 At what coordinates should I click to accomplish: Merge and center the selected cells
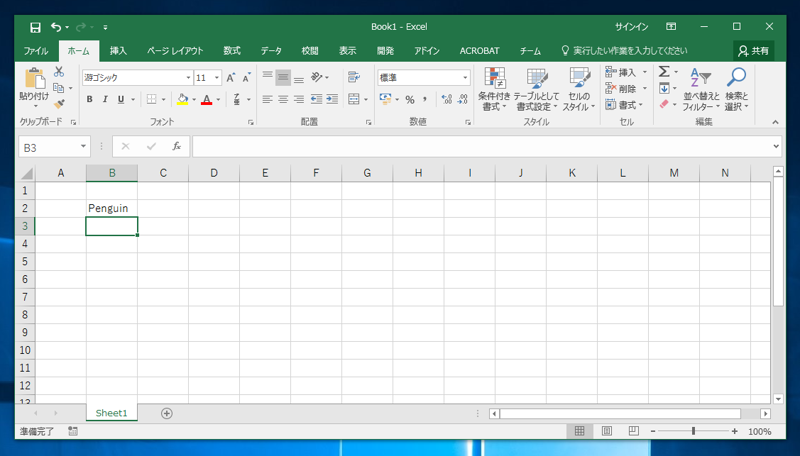[x=354, y=99]
